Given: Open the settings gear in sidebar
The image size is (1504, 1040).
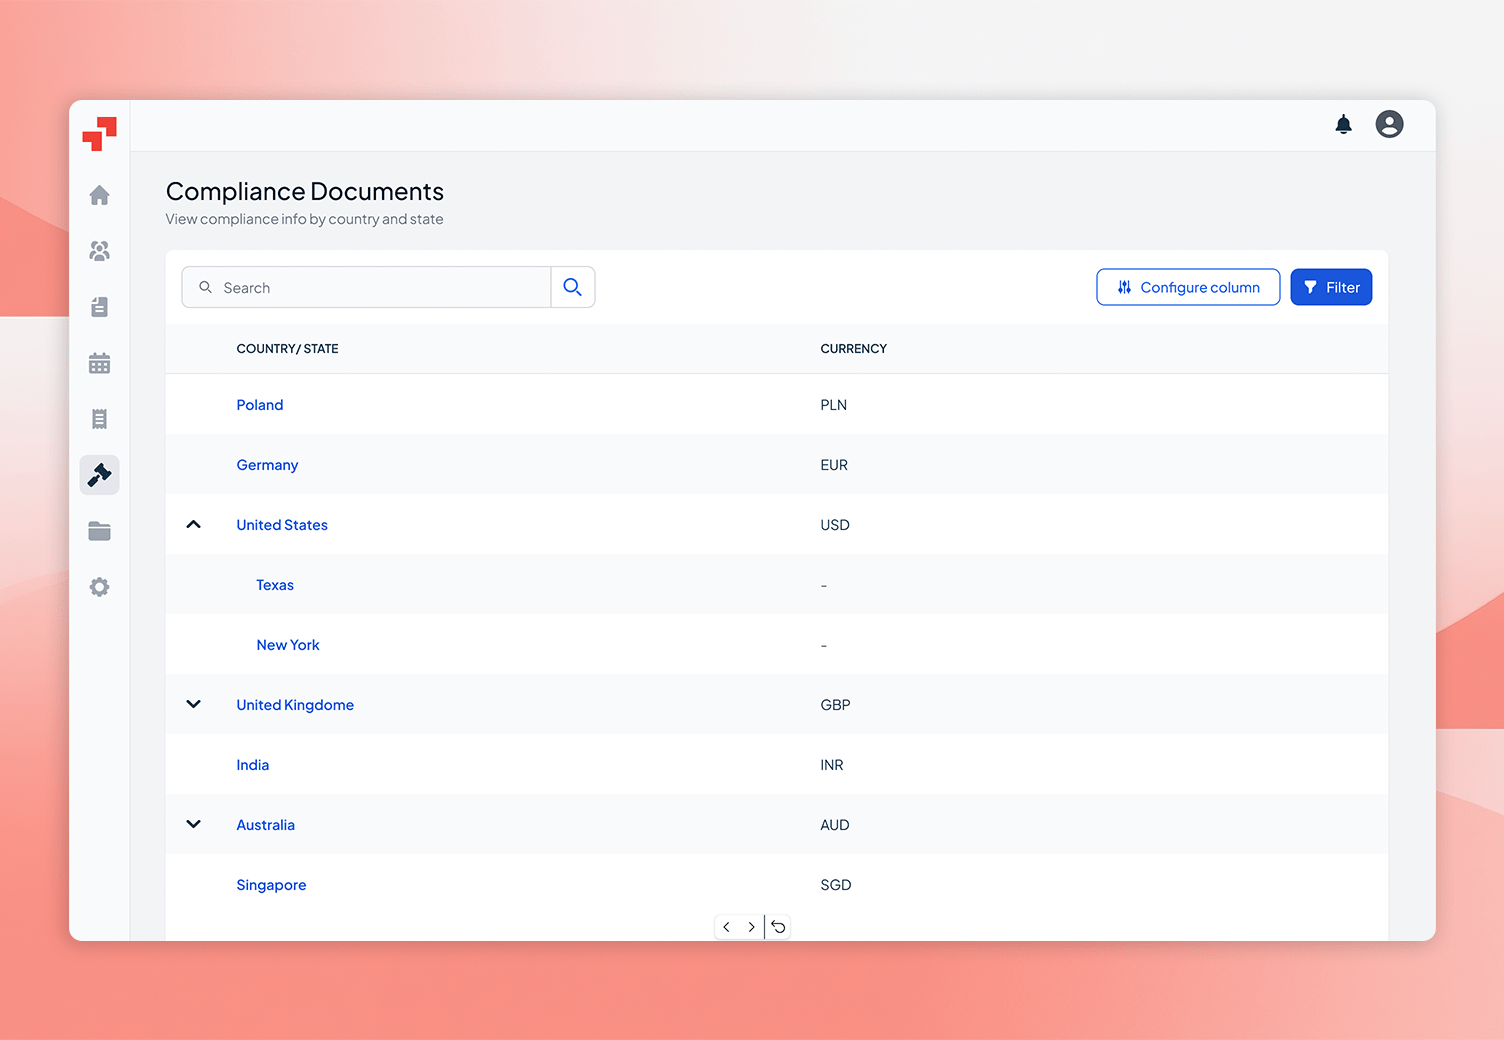Looking at the screenshot, I should click(99, 587).
